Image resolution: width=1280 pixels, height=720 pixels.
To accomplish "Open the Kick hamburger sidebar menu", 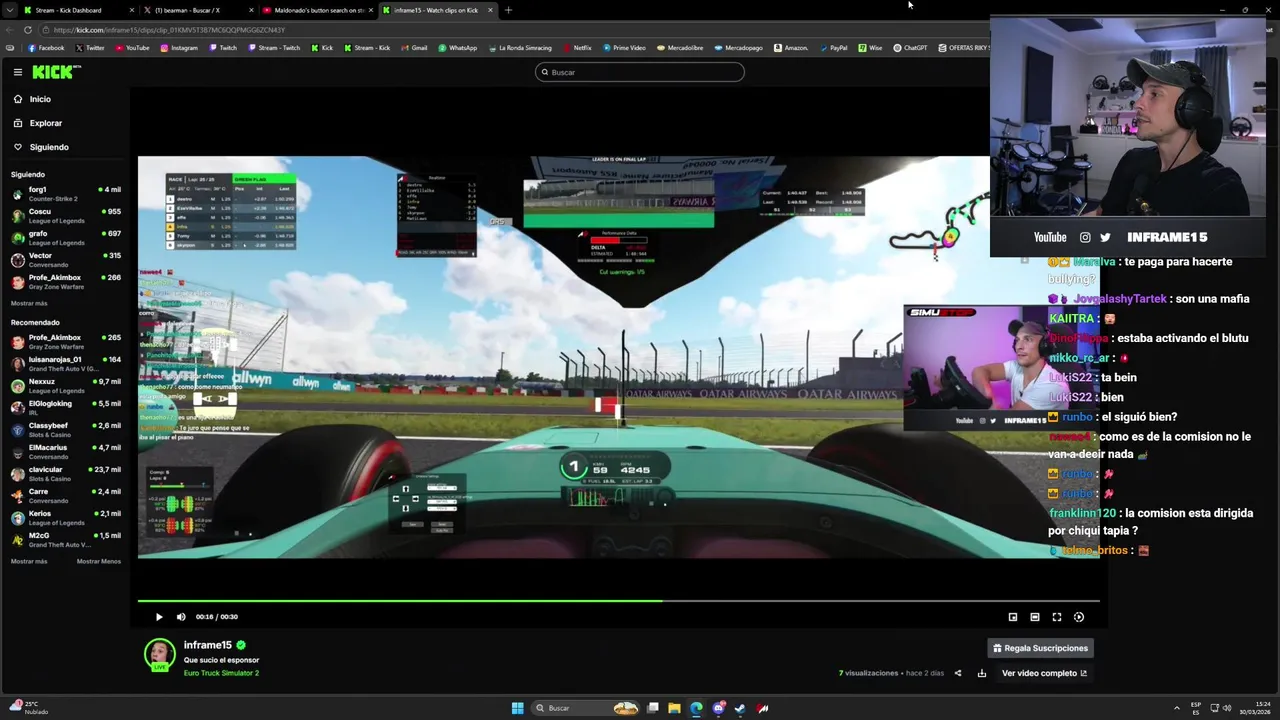I will (18, 72).
